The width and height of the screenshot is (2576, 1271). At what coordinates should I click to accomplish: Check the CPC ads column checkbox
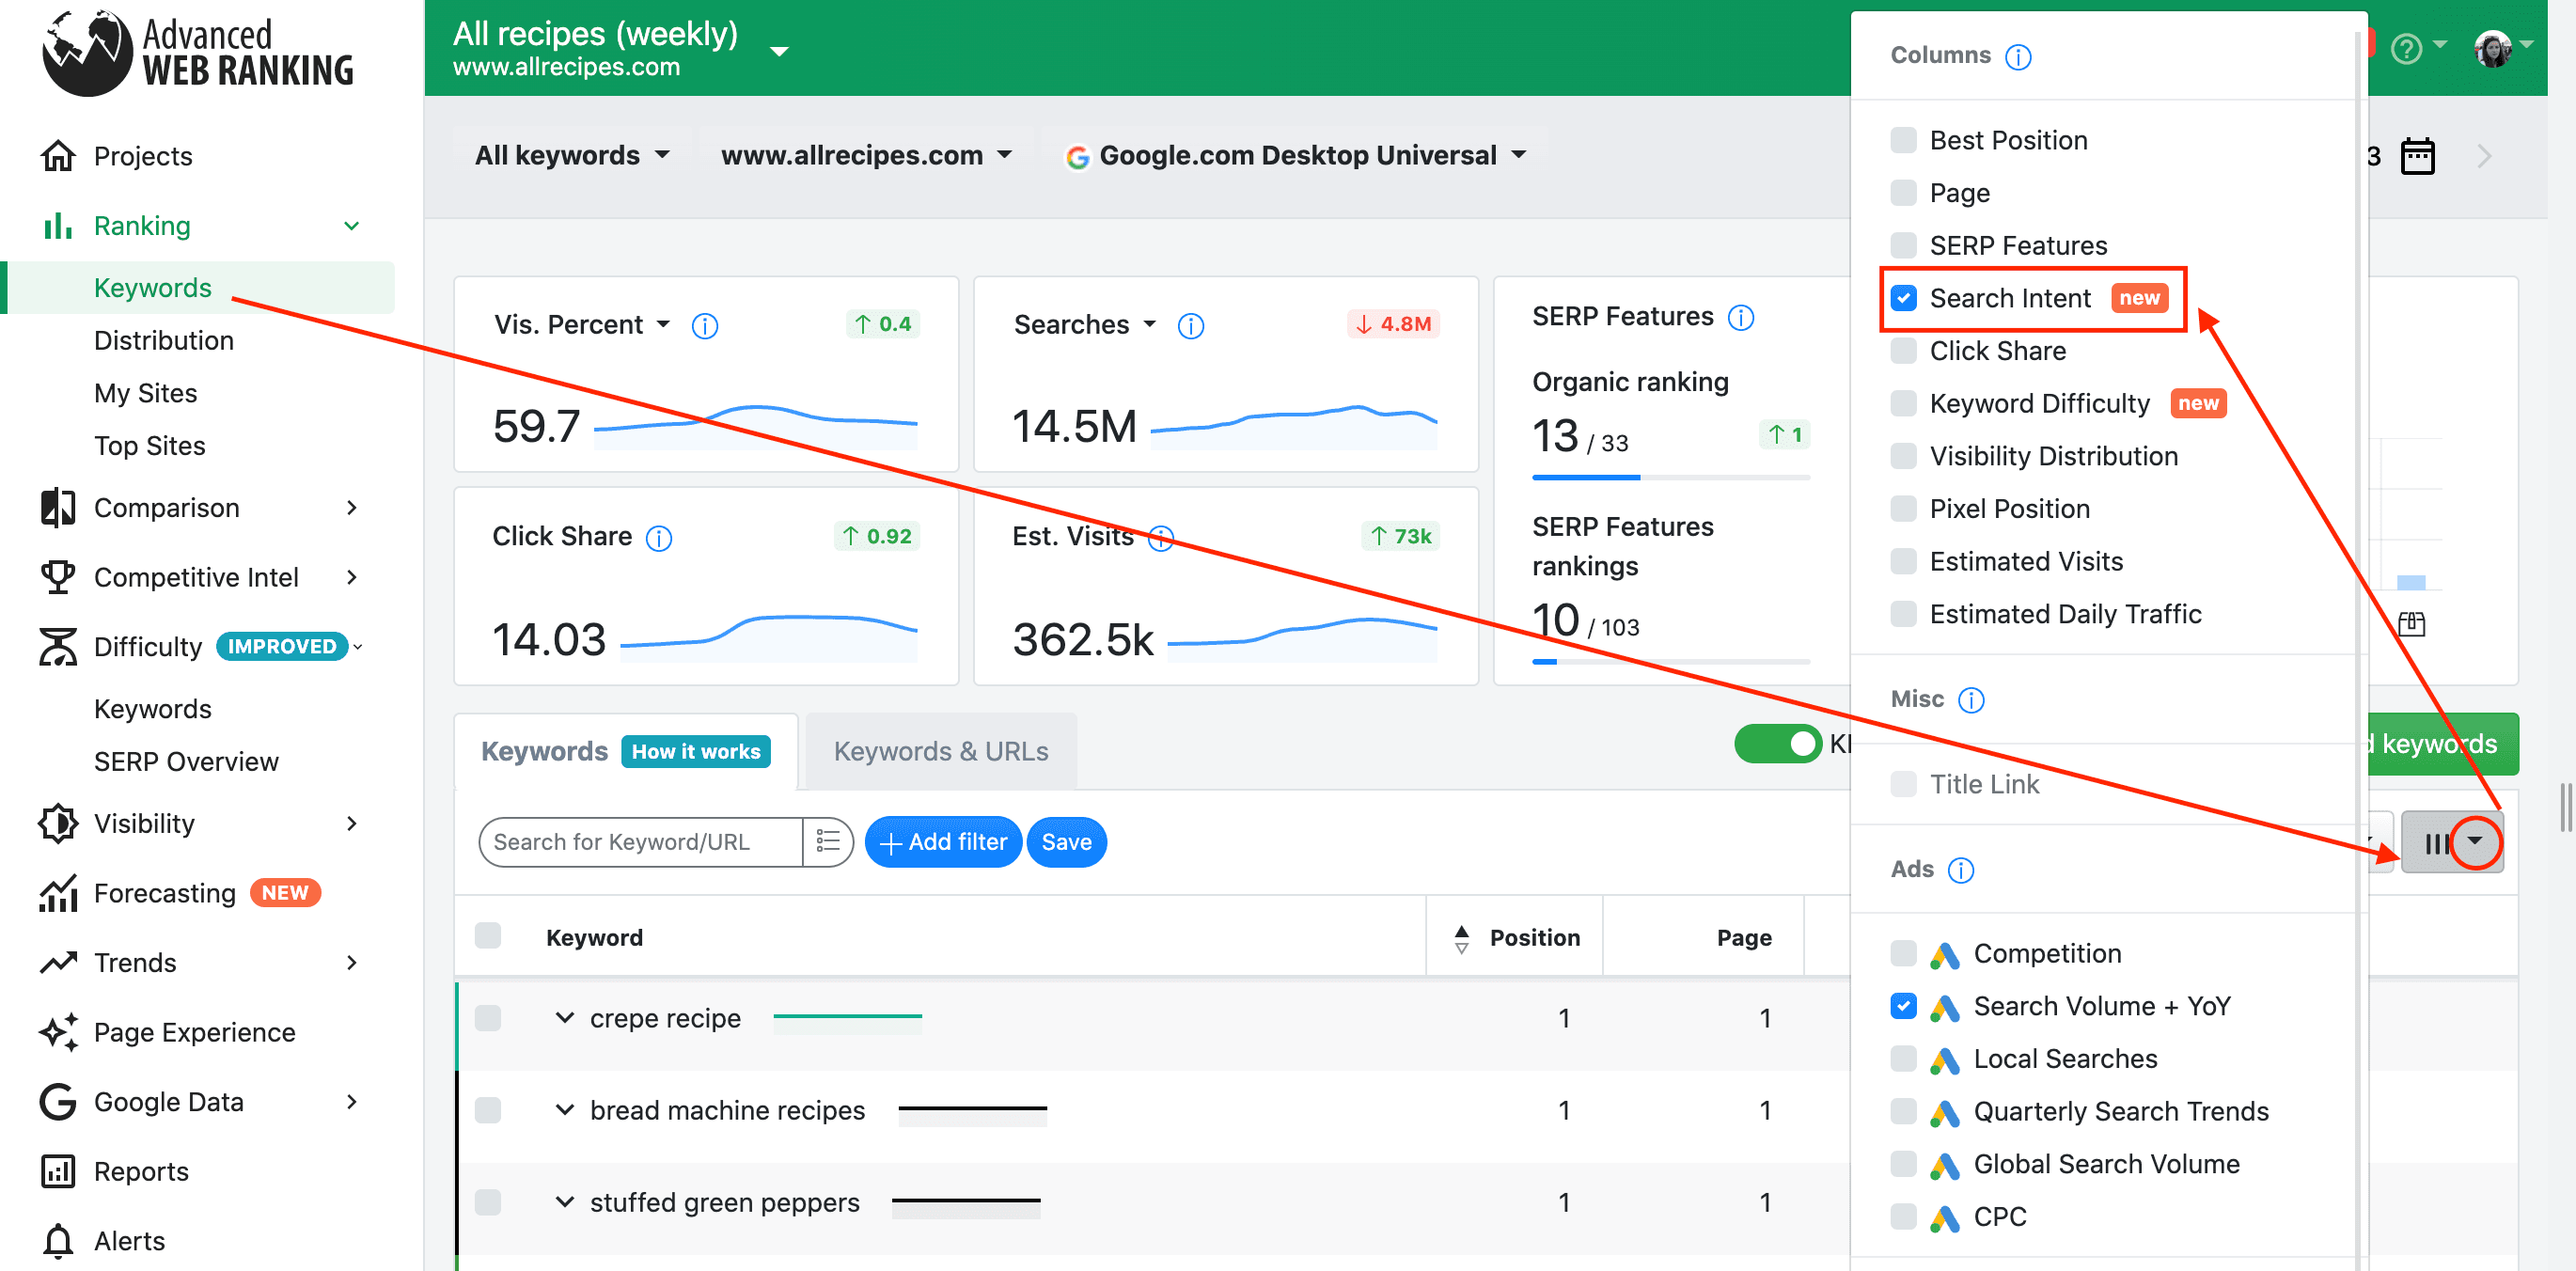(1904, 1217)
